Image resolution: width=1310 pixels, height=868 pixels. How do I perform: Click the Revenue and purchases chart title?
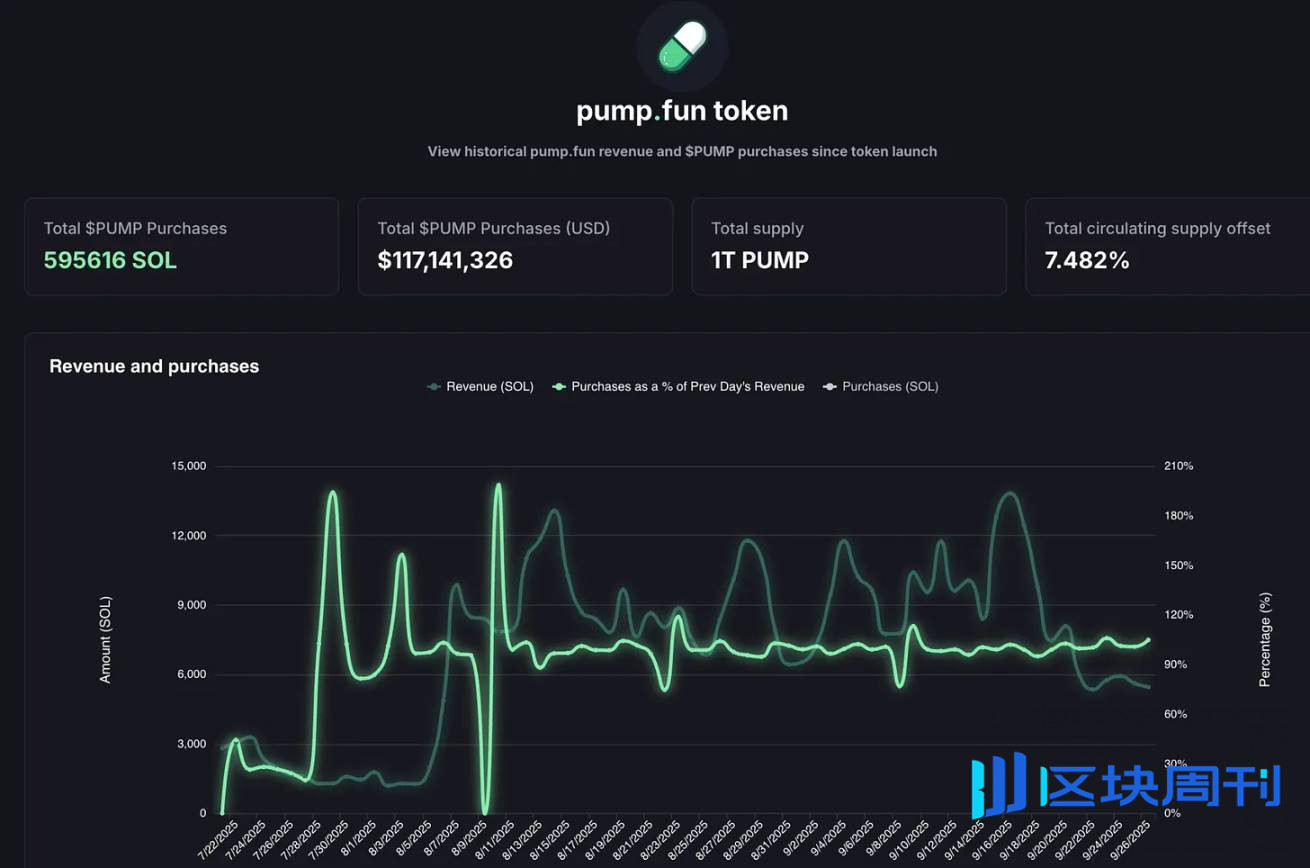pyautogui.click(x=154, y=366)
